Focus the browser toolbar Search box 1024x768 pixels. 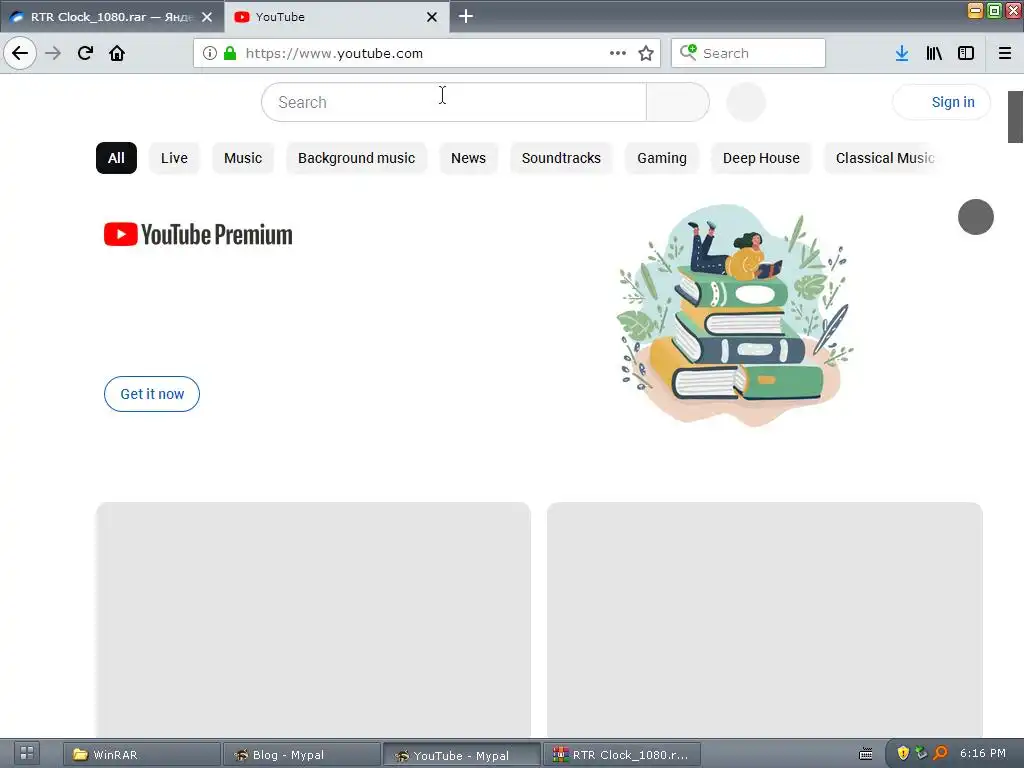[x=748, y=53]
